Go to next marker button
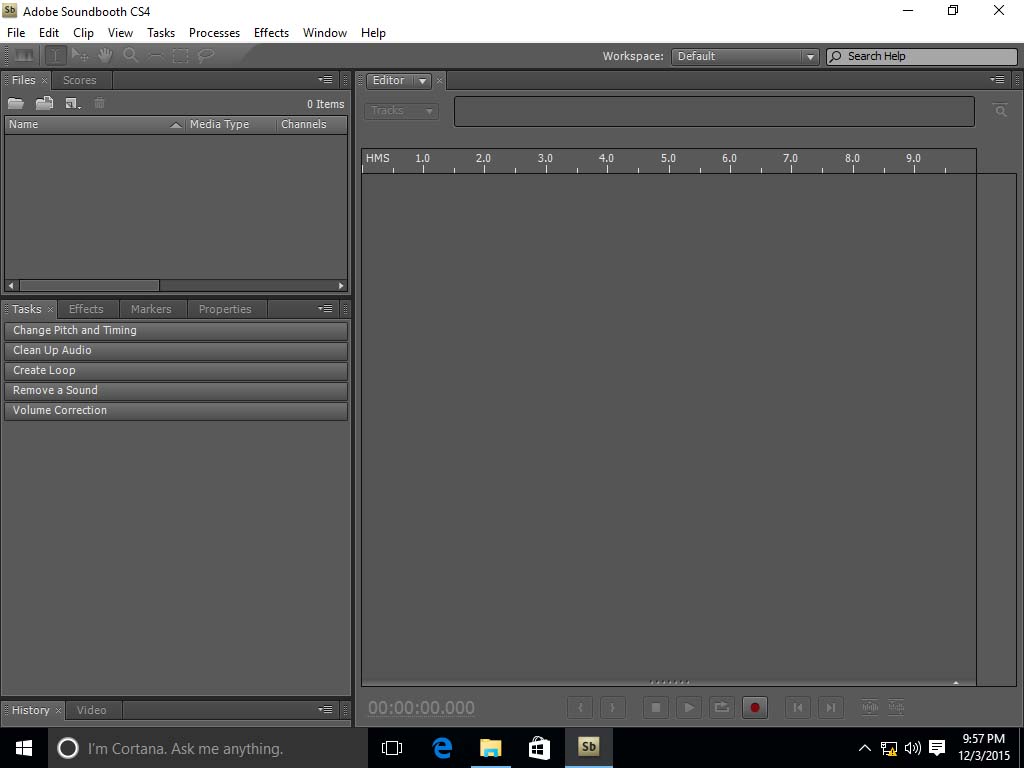Screen dimensions: 1024x768 [x=830, y=707]
